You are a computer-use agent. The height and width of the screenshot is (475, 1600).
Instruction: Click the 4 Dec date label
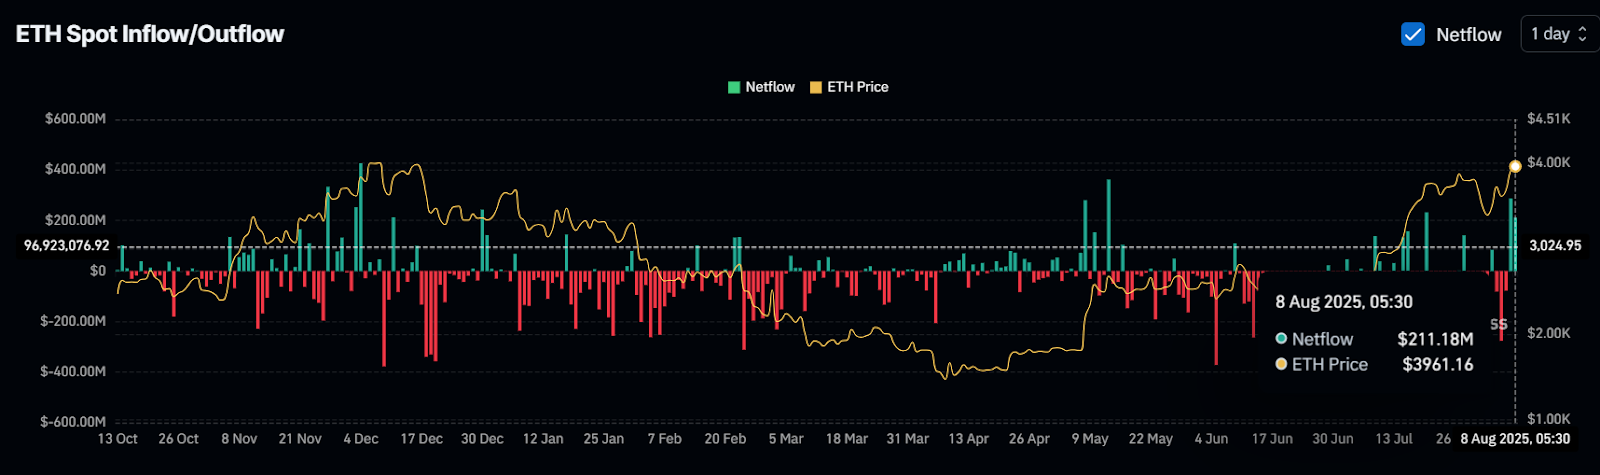[x=361, y=439]
